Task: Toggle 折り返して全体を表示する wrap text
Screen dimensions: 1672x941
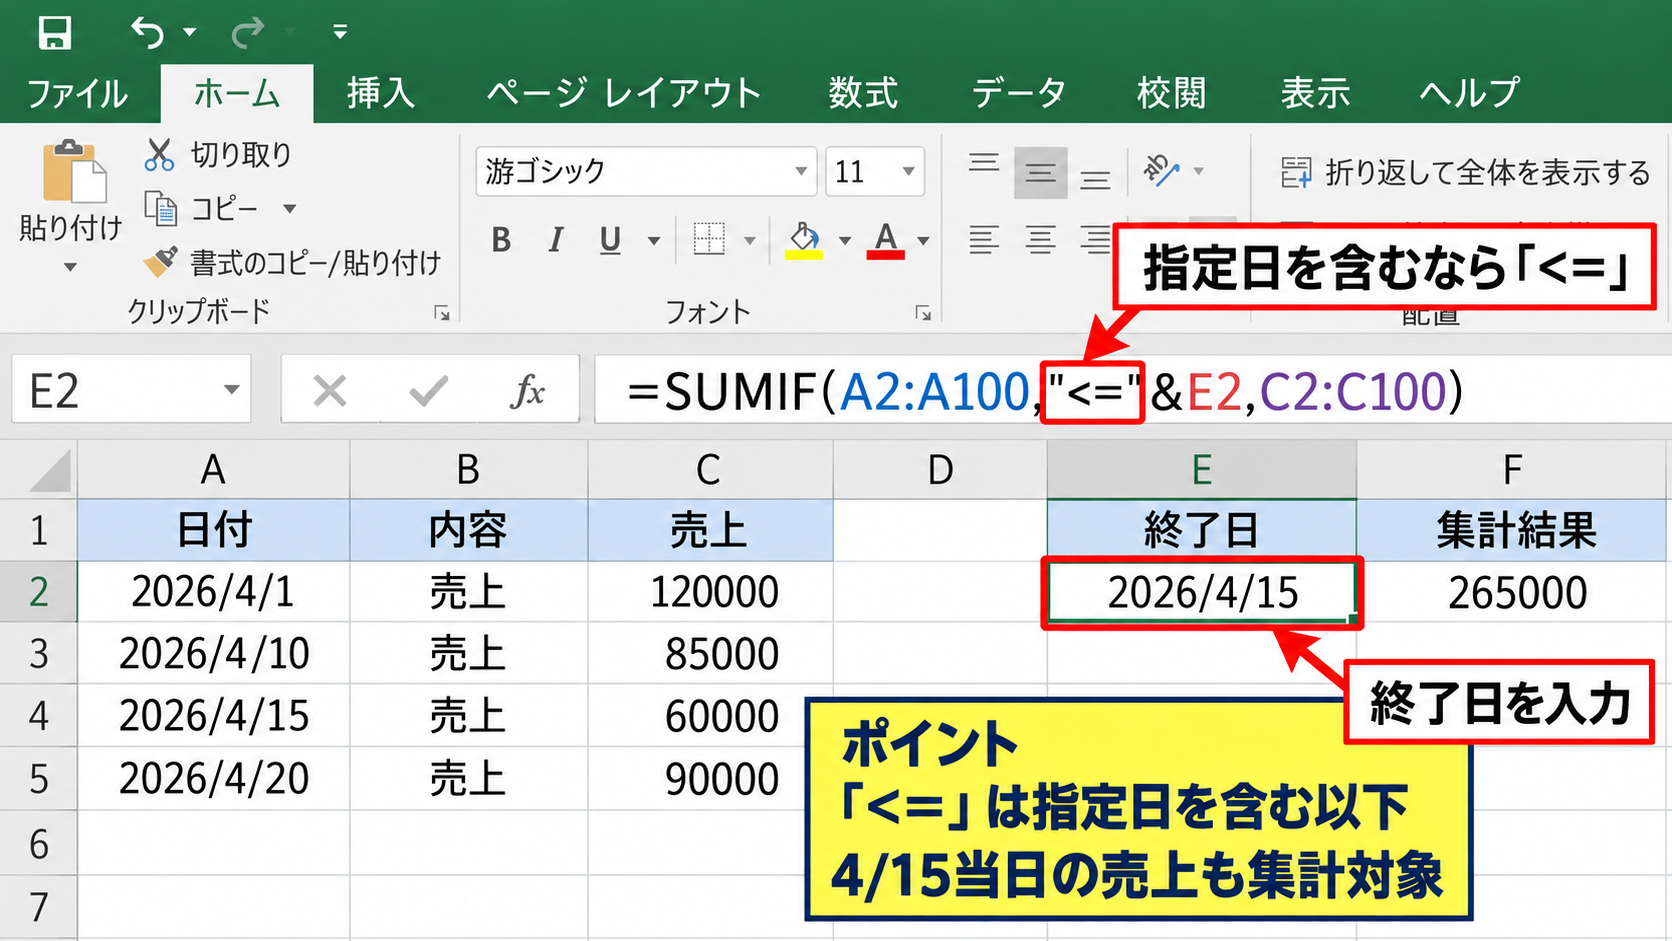Action: [x=1465, y=172]
